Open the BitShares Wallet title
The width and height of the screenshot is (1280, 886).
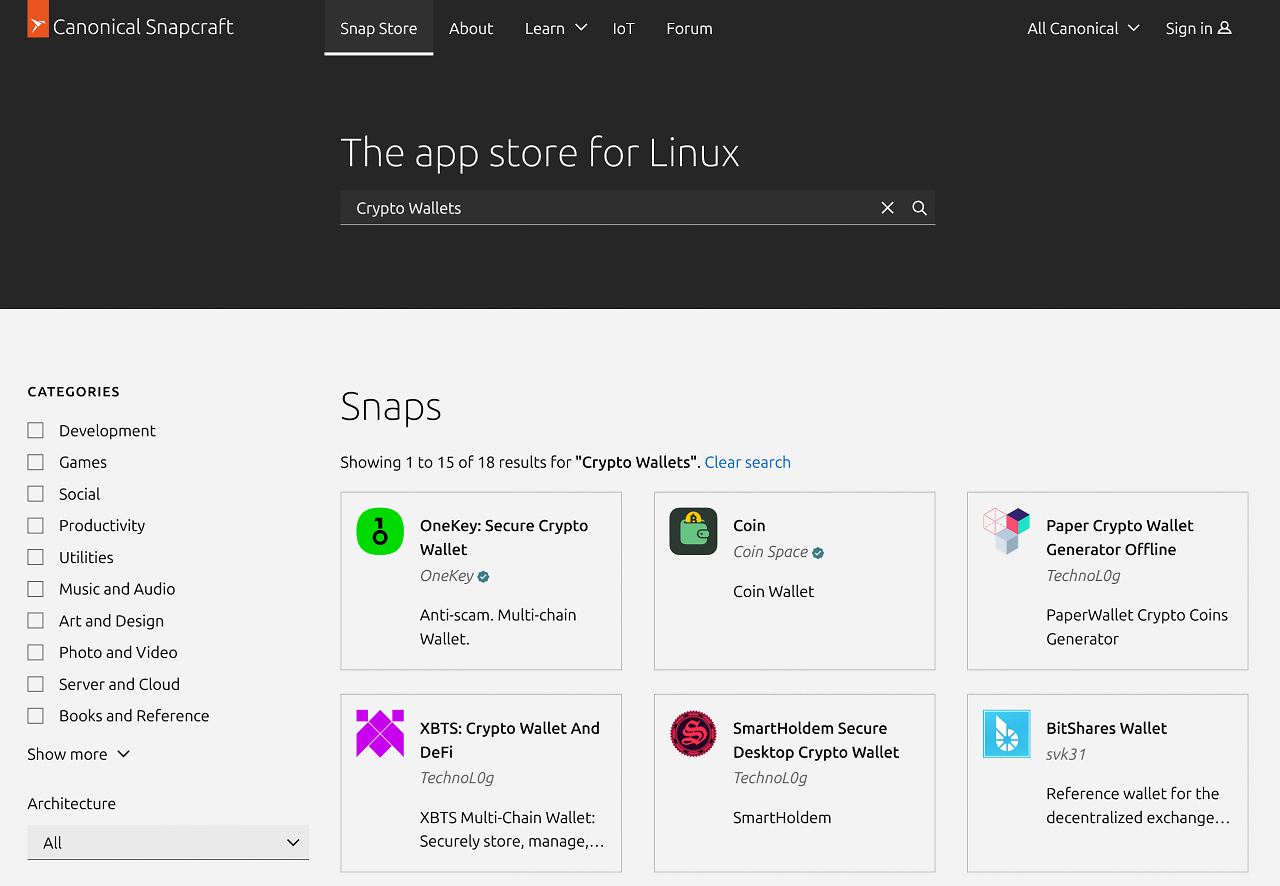pyautogui.click(x=1106, y=728)
